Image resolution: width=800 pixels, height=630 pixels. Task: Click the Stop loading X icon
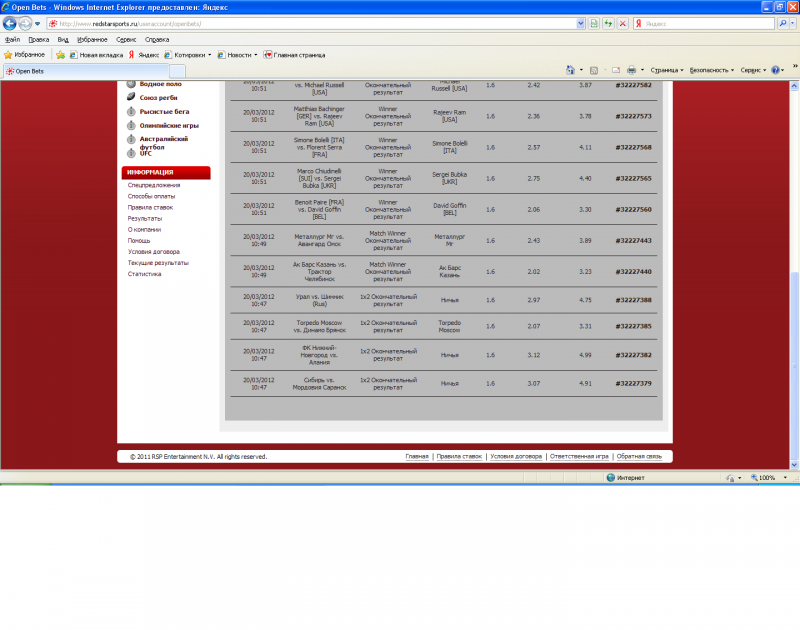tap(622, 23)
